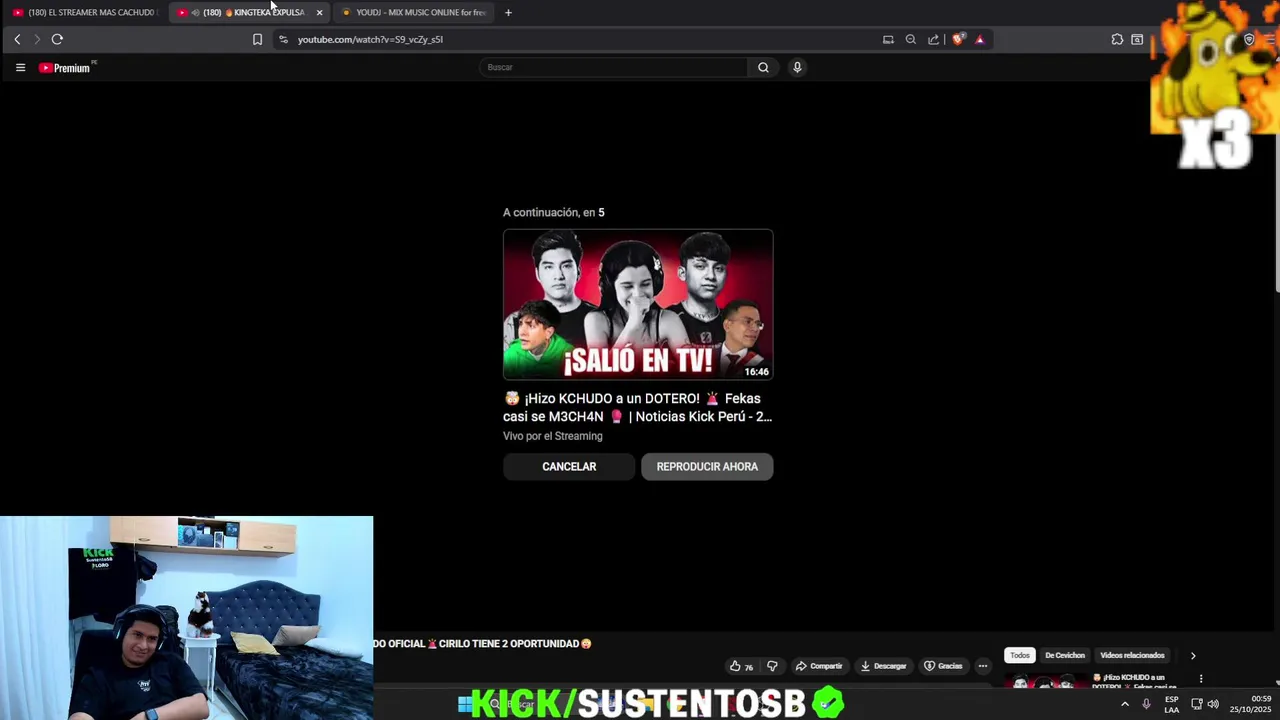The width and height of the screenshot is (1280, 720).
Task: Select the Videos relacionados filter chip
Action: 1132,655
